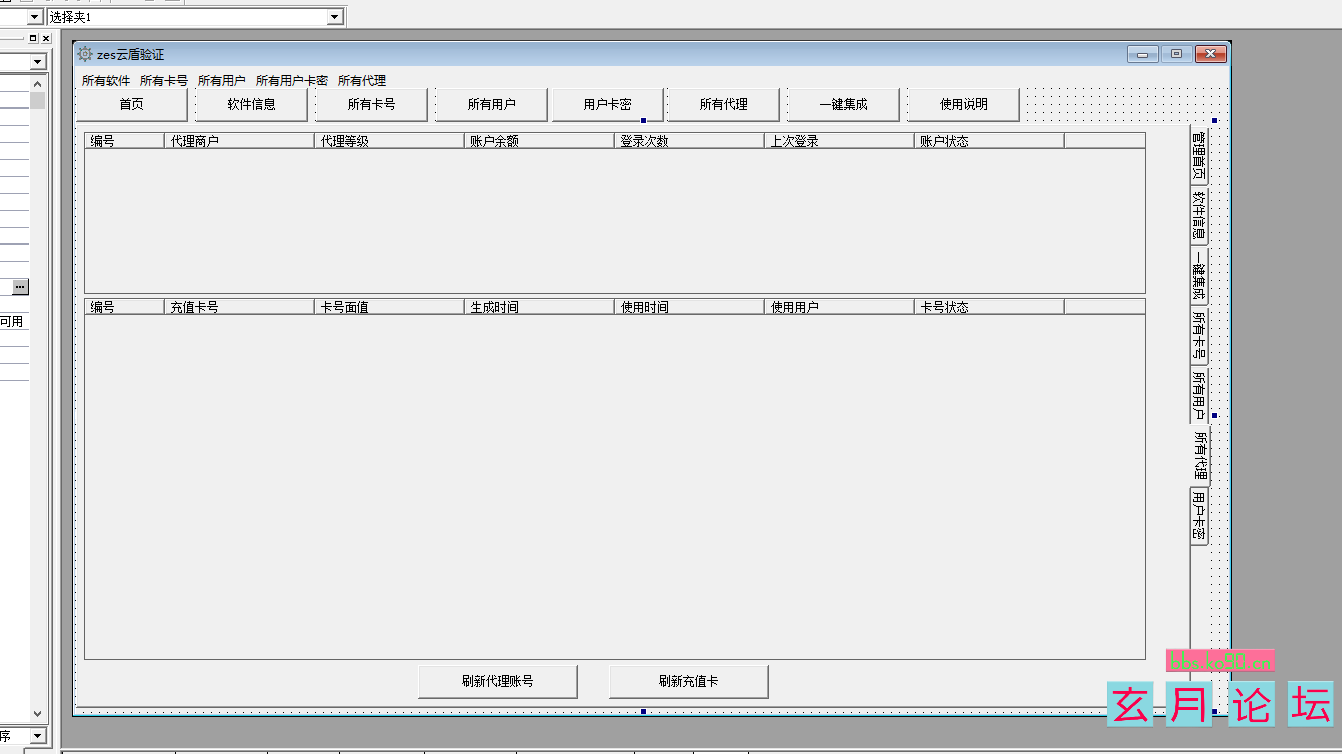Viewport: 1342px width, 754px height.
Task: Open the 选择夹1 combo box dropdown
Action: (x=335, y=17)
